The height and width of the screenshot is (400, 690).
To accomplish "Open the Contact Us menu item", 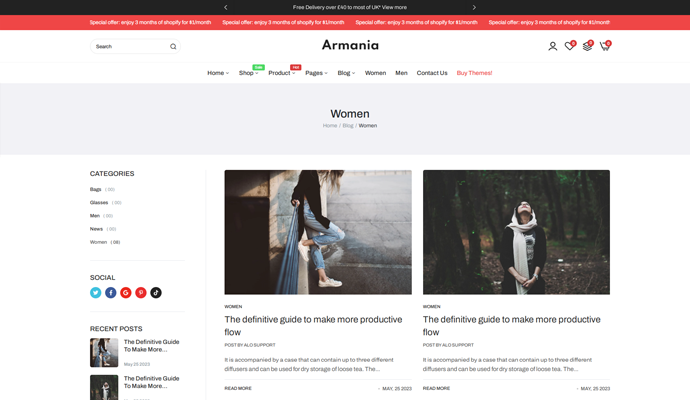I will [x=432, y=73].
